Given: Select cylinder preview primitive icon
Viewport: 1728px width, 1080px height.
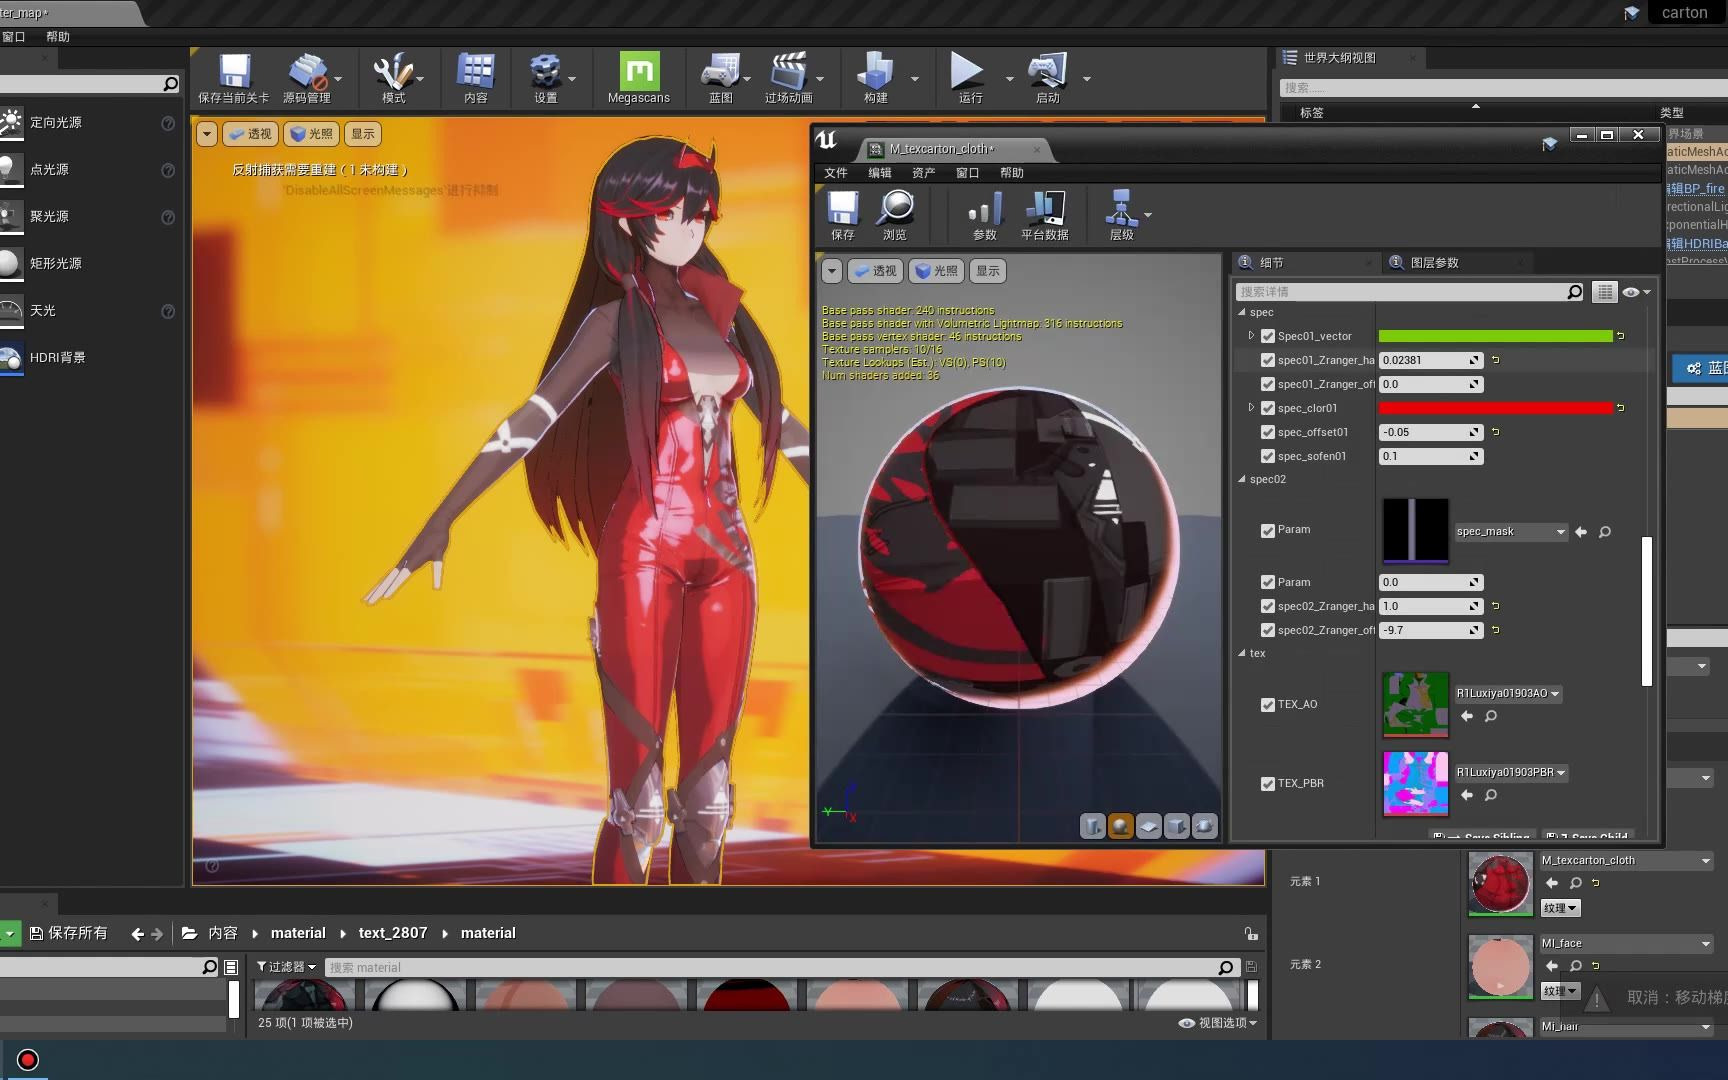Looking at the screenshot, I should tap(1093, 826).
